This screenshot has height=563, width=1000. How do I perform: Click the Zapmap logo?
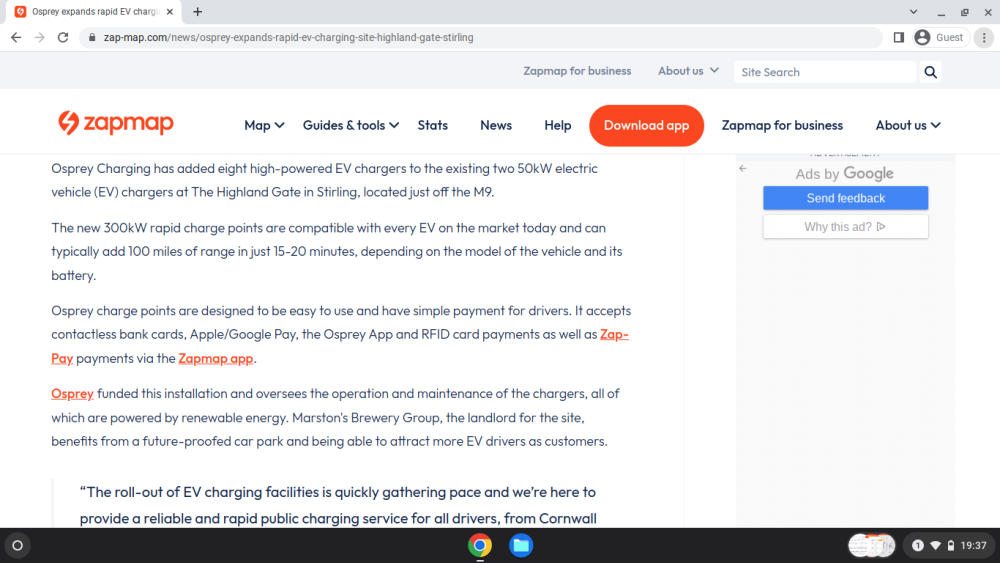pyautogui.click(x=115, y=123)
